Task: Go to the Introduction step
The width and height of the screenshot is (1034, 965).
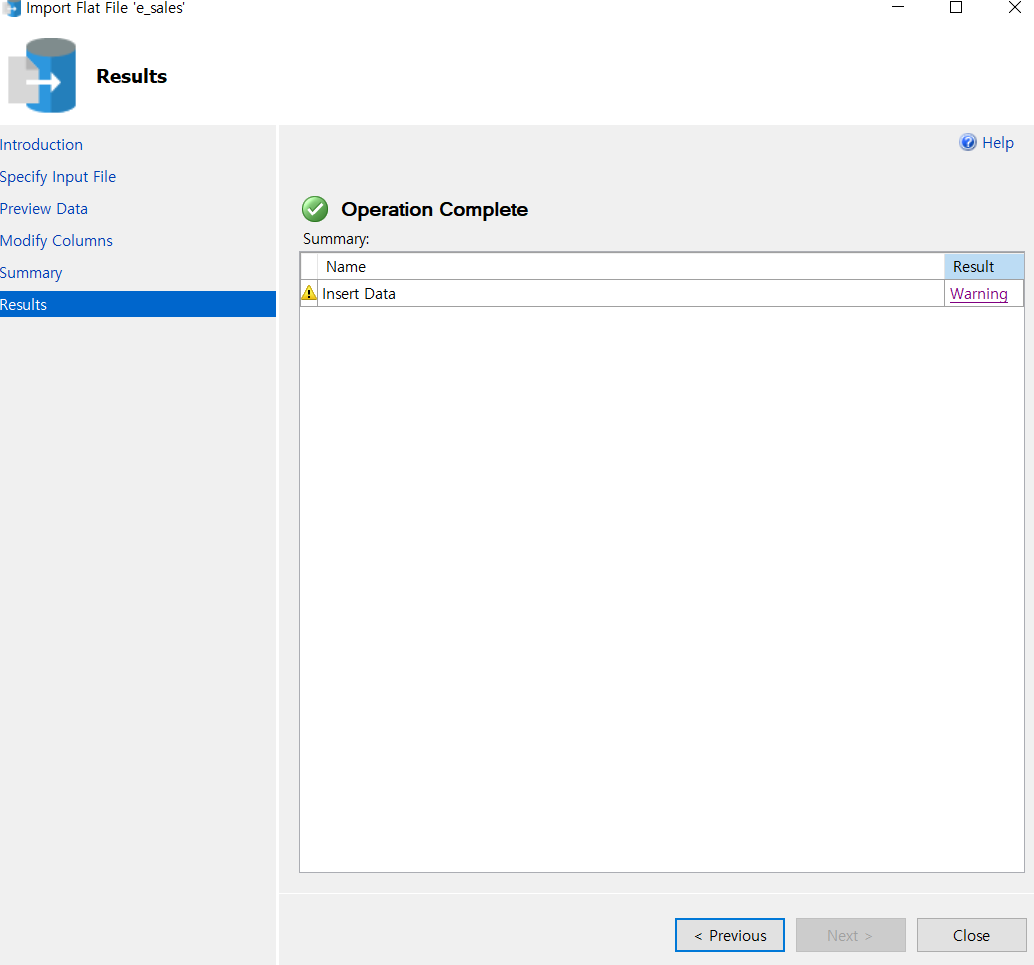Action: click(41, 144)
